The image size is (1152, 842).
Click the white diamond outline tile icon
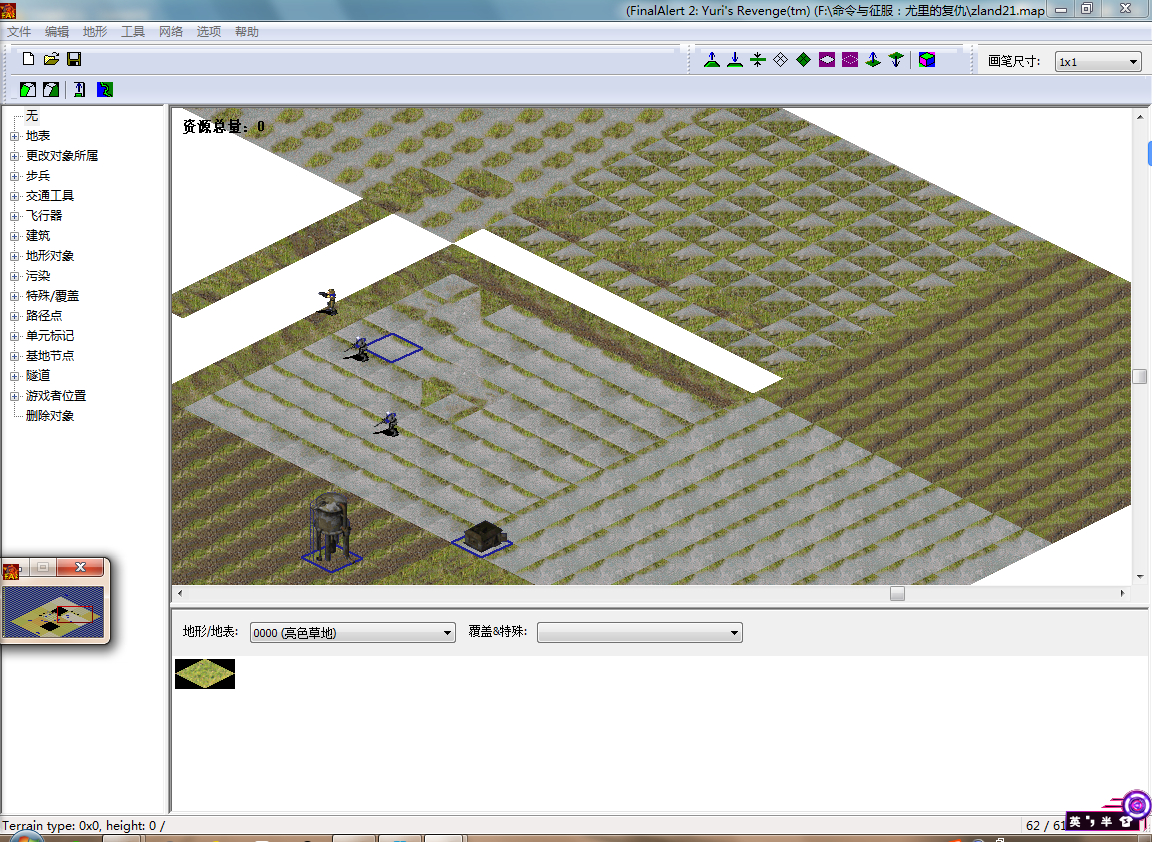[781, 60]
